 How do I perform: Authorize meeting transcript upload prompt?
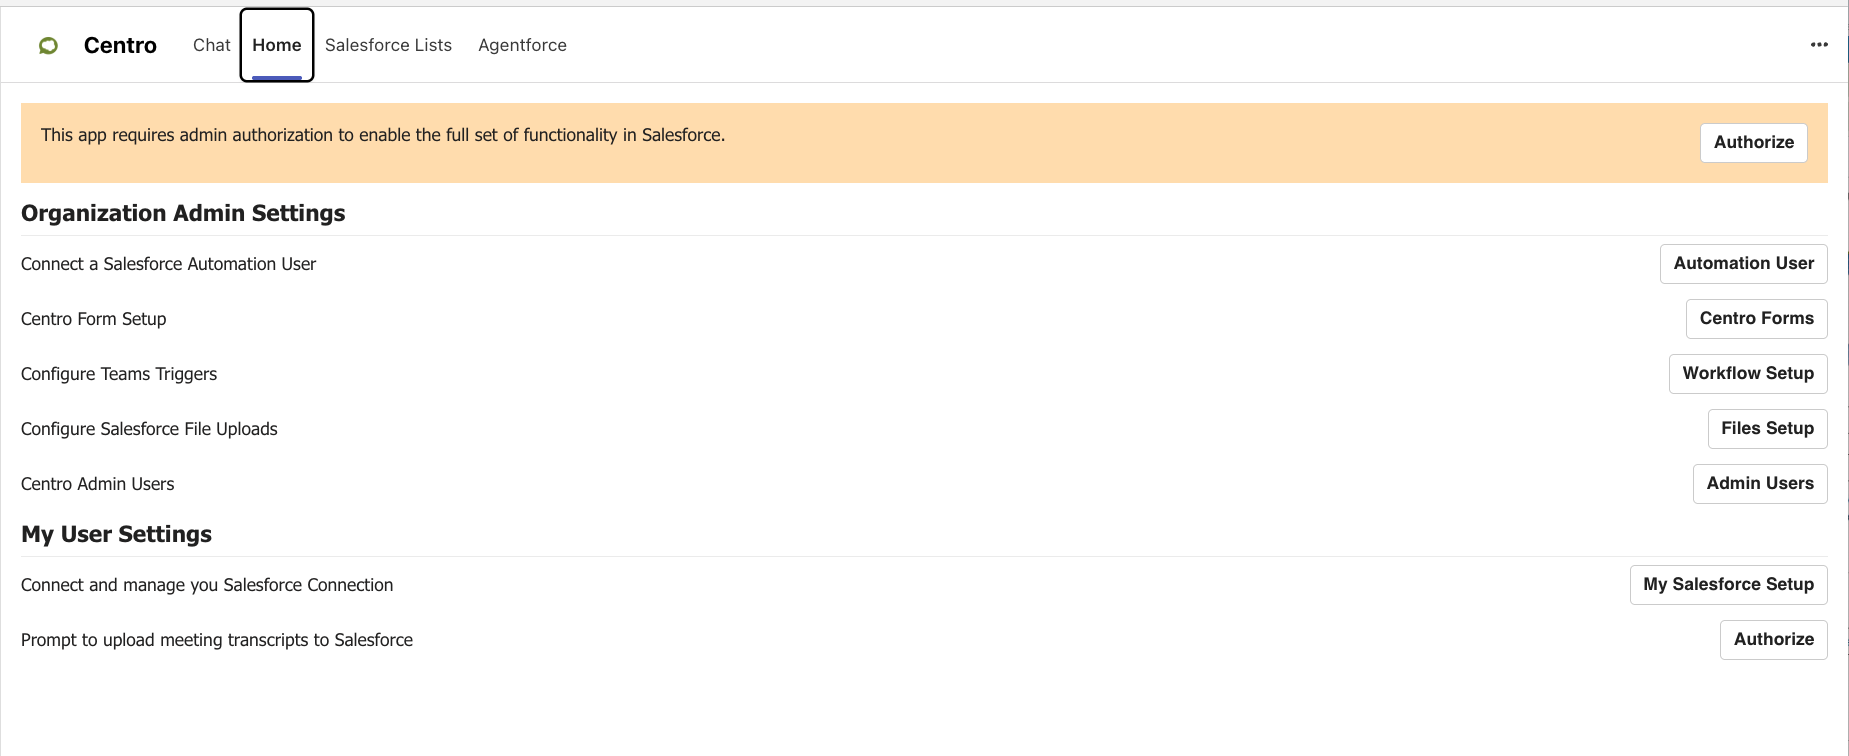[1774, 640]
